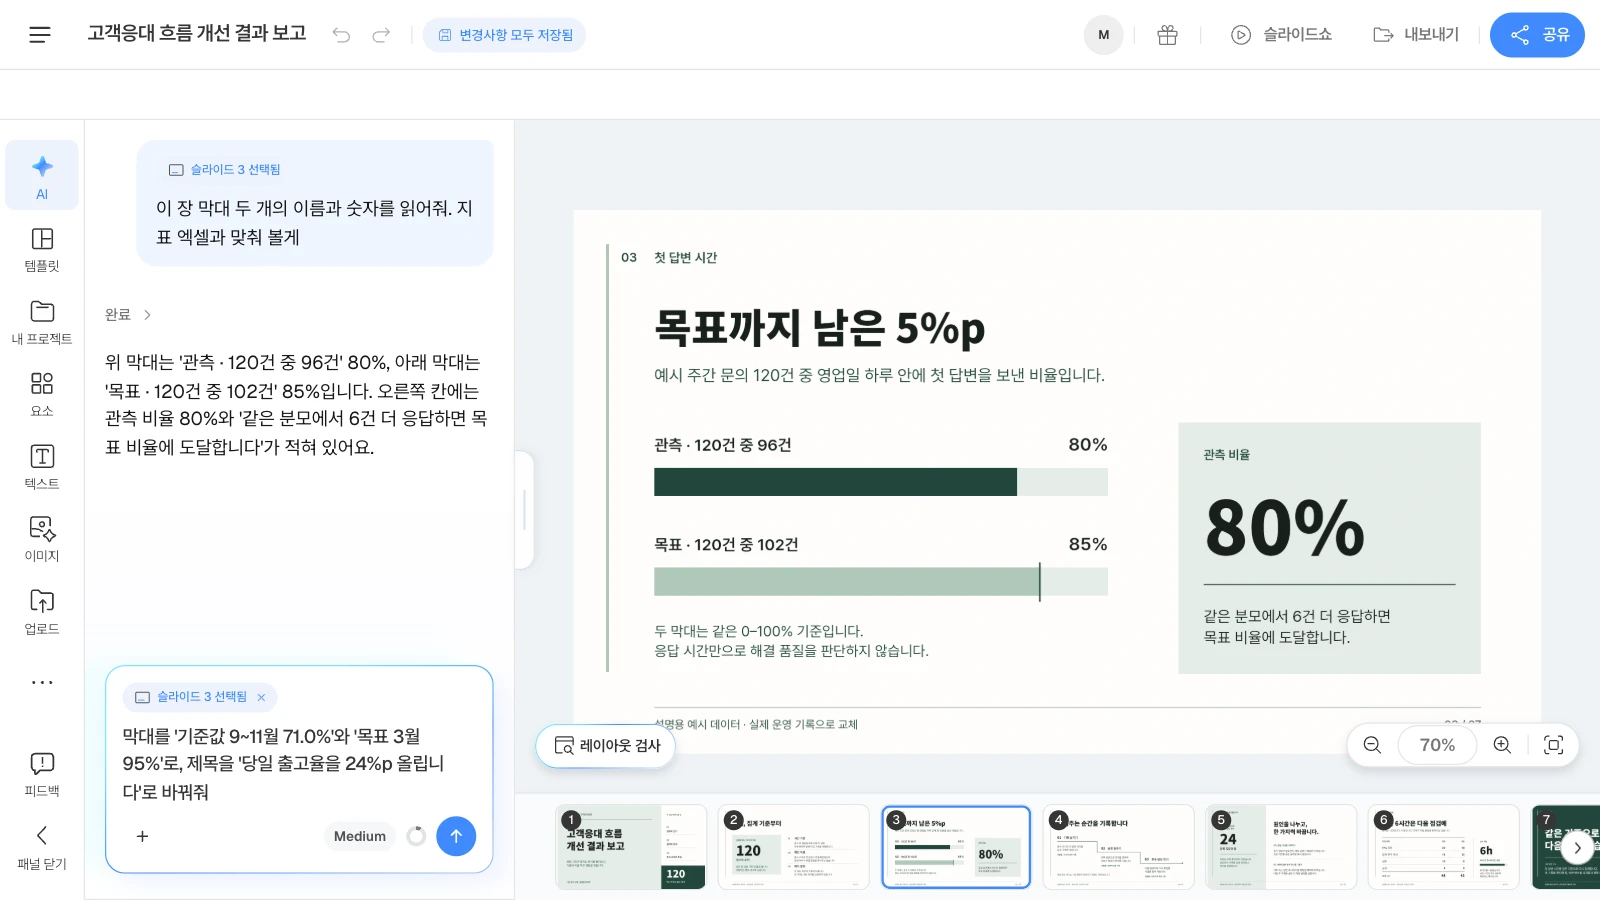Open the 70% zoom level control
1600x900 pixels.
click(1437, 745)
